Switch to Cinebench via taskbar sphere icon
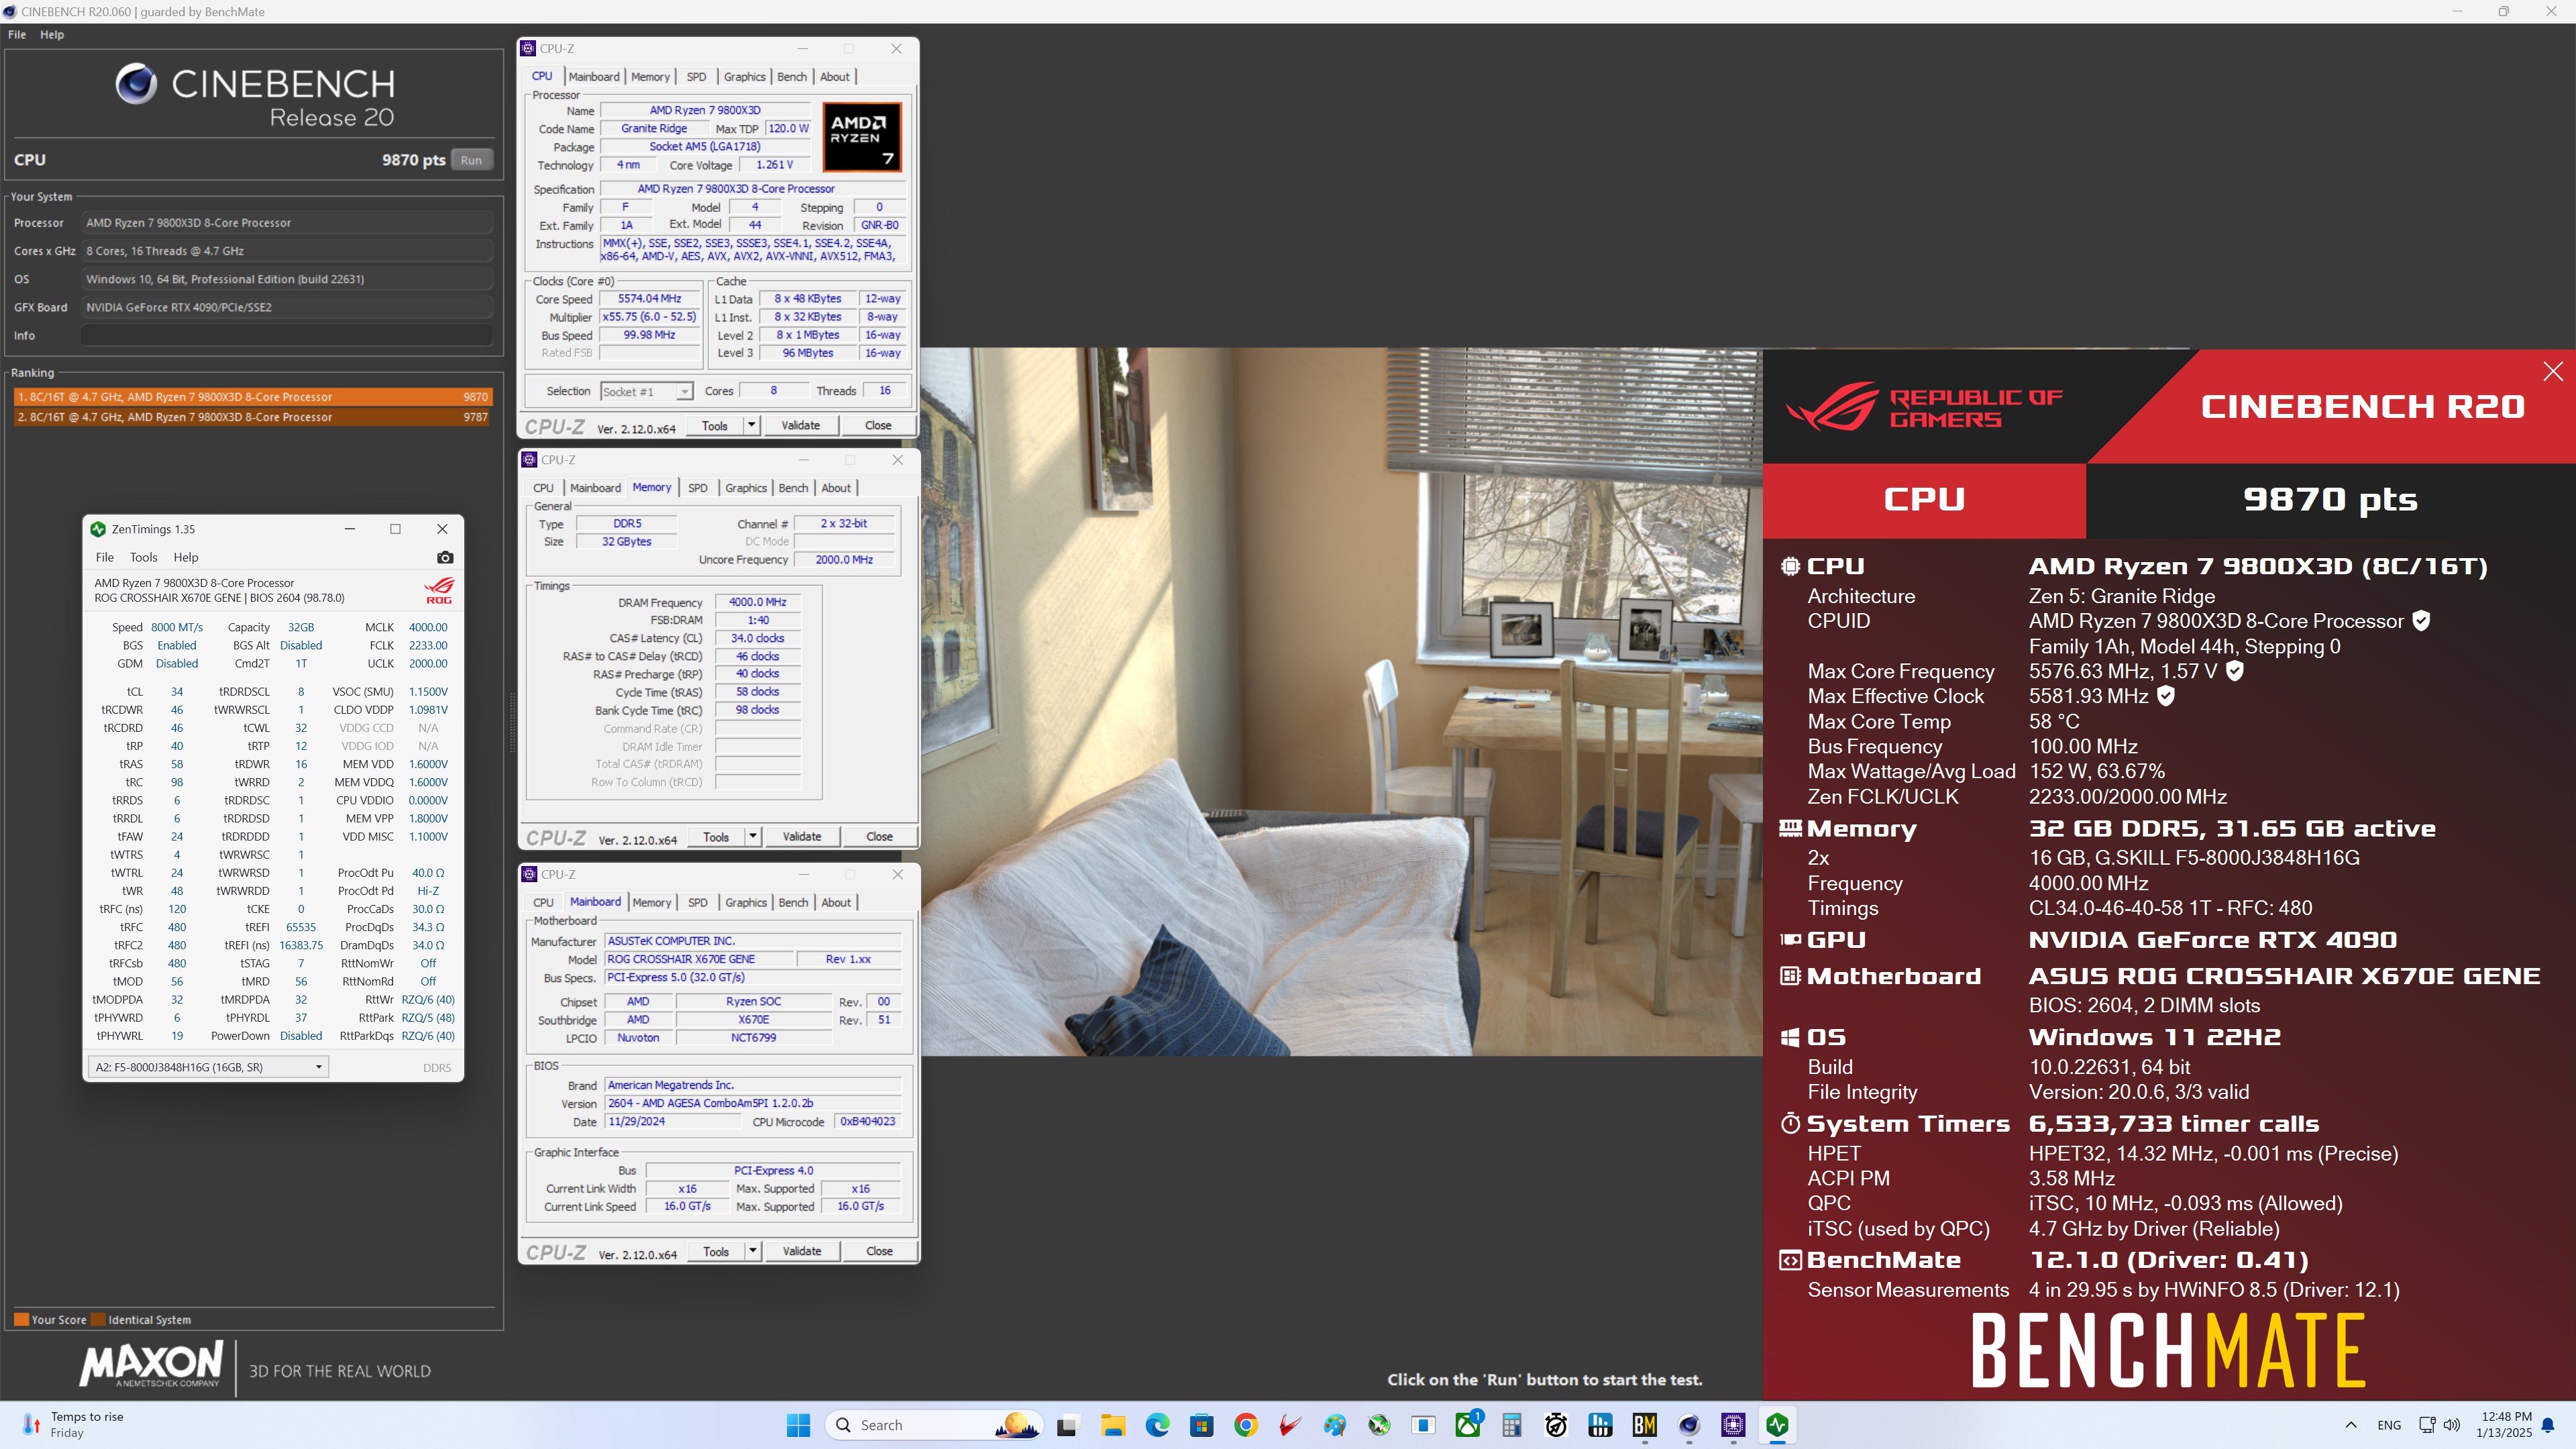The image size is (2576, 1449). [1689, 1425]
